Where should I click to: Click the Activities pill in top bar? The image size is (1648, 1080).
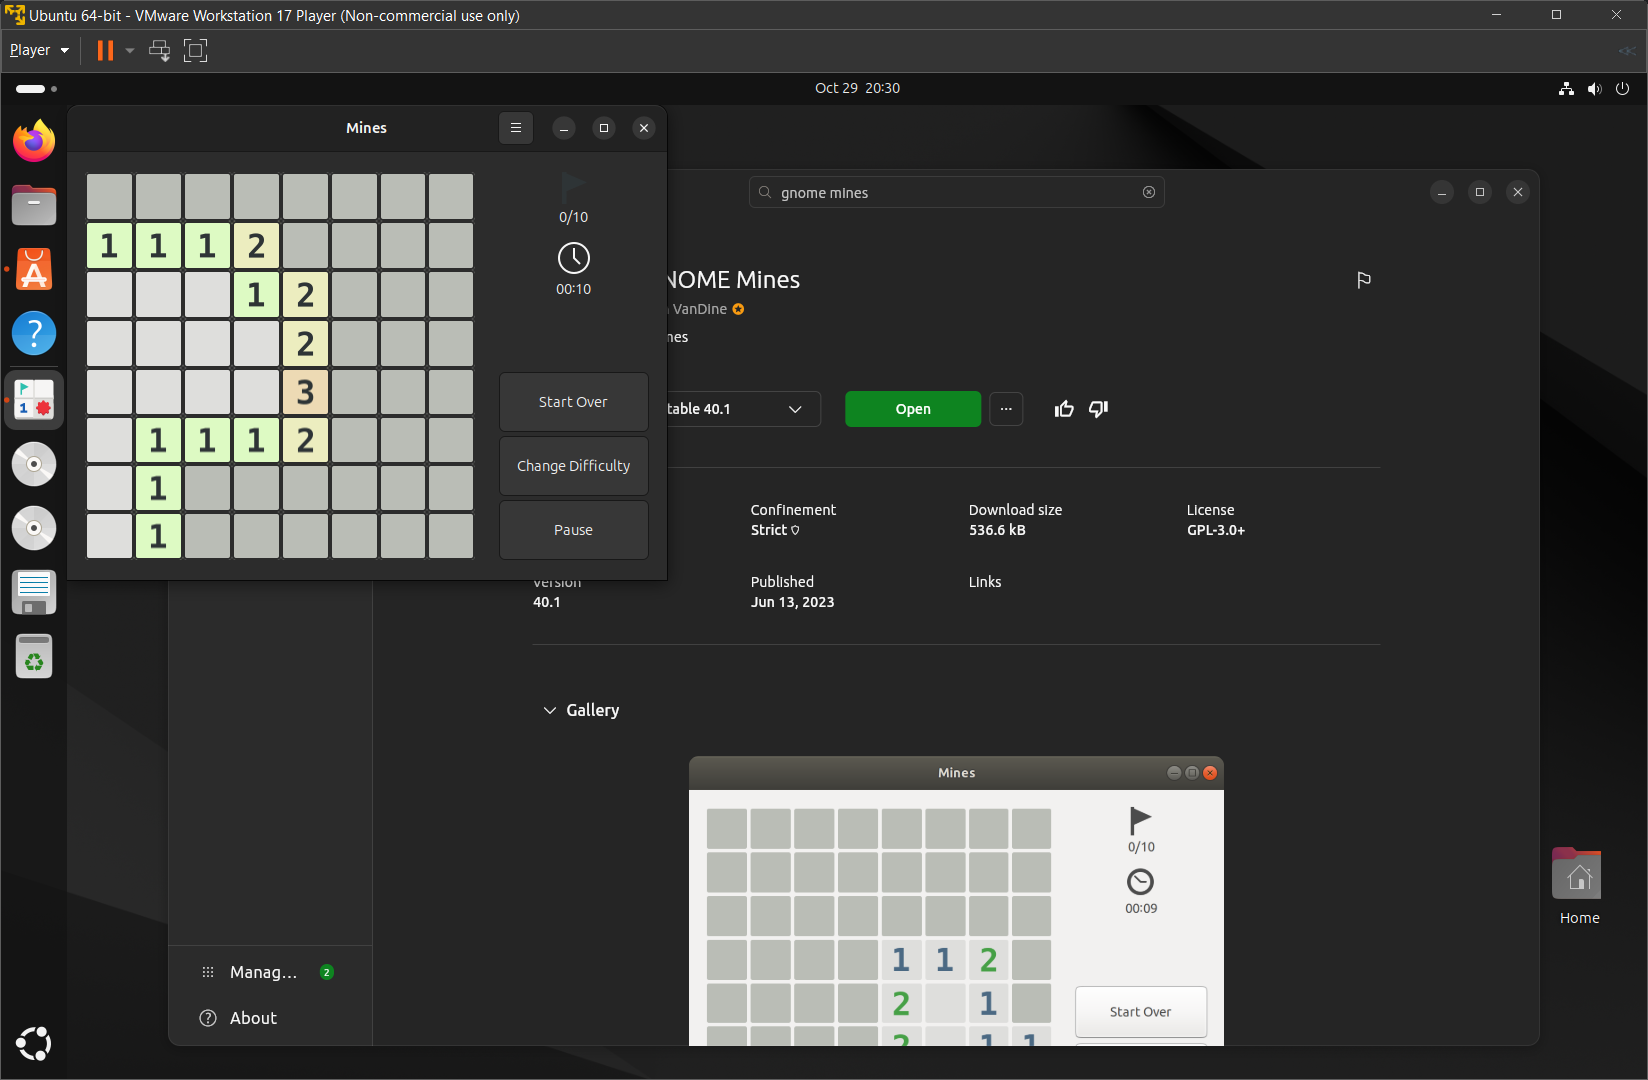[36, 88]
